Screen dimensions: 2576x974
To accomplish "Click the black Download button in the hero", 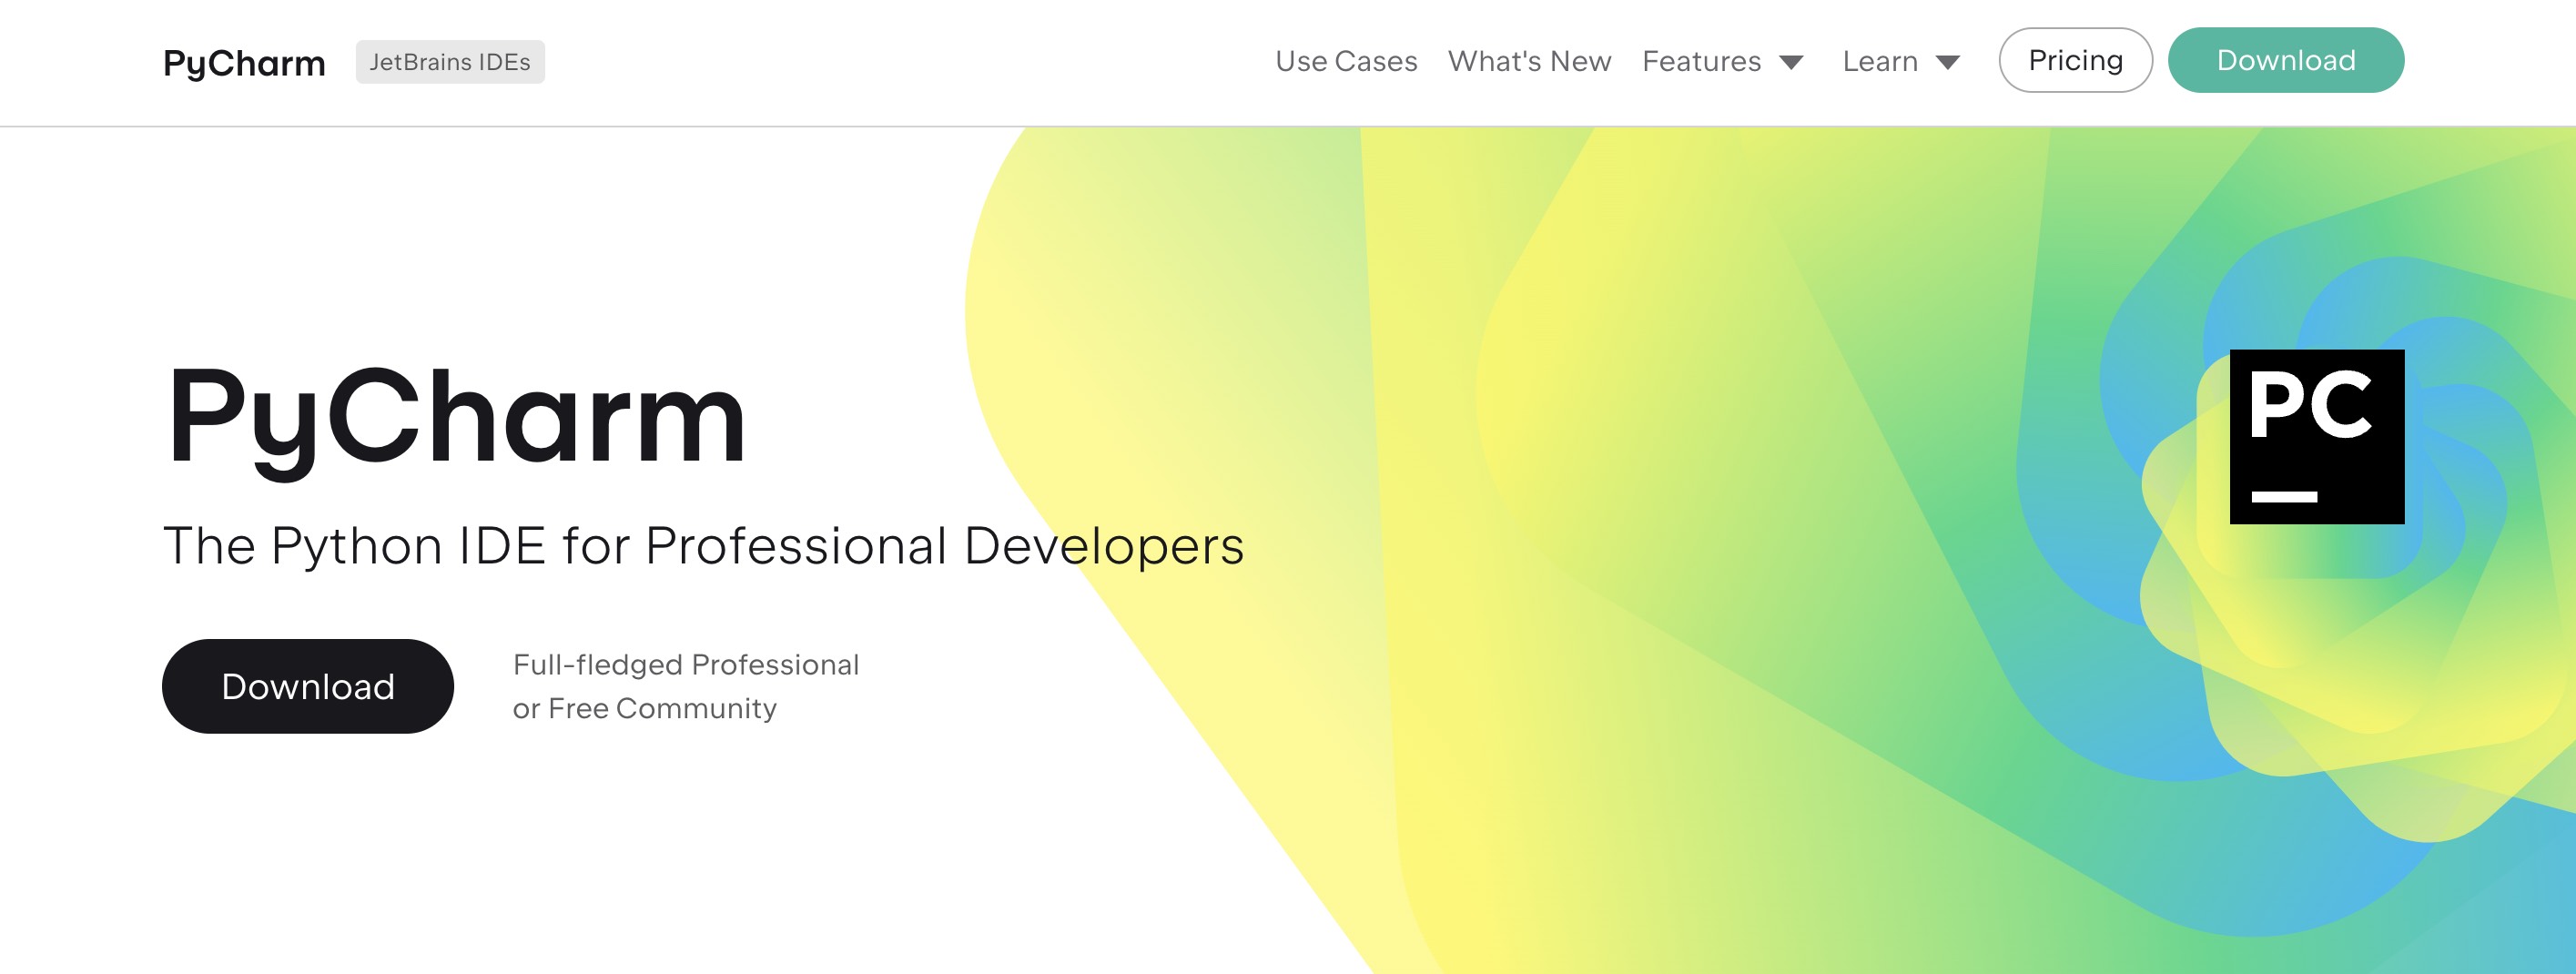I will pyautogui.click(x=308, y=686).
